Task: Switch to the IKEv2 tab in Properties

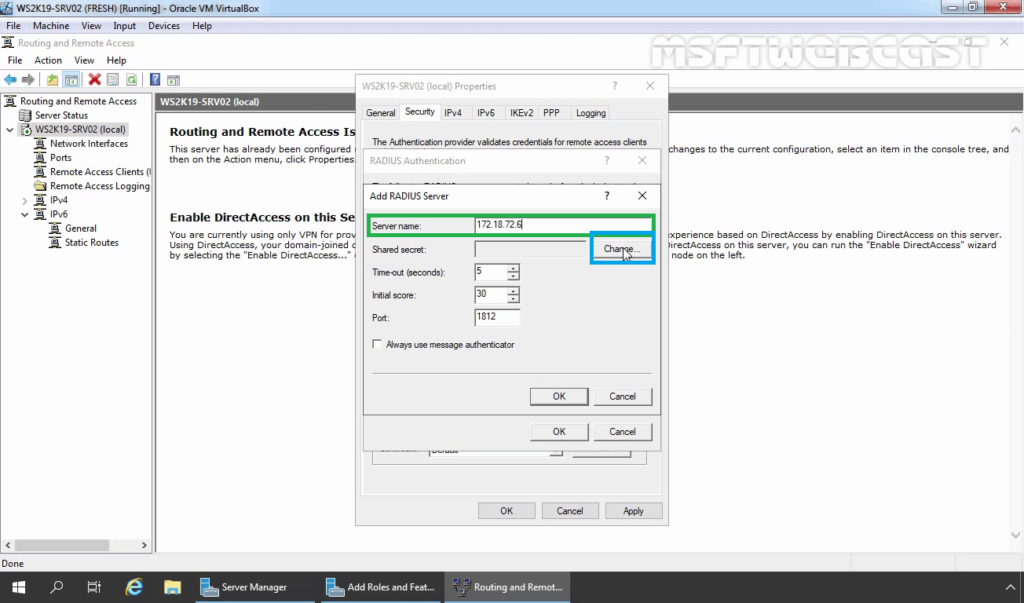Action: point(521,113)
